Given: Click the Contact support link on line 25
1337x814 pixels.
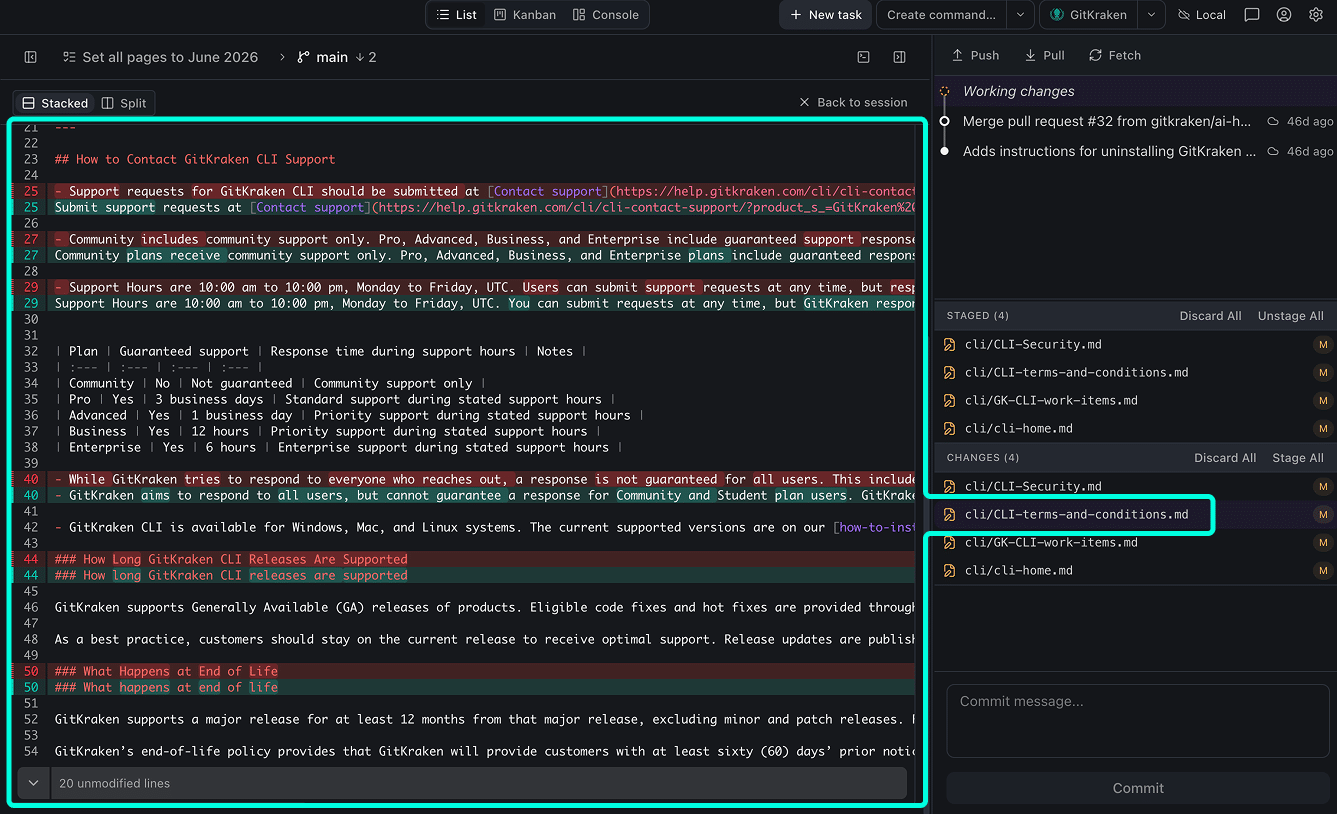Looking at the screenshot, I should [x=549, y=191].
